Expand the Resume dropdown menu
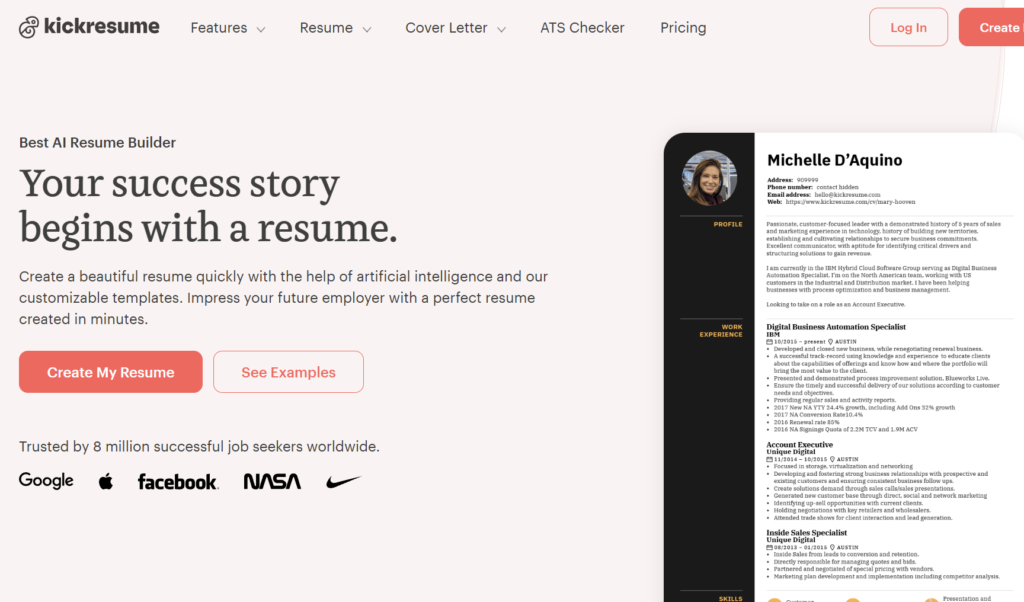1024x602 pixels. click(x=335, y=28)
